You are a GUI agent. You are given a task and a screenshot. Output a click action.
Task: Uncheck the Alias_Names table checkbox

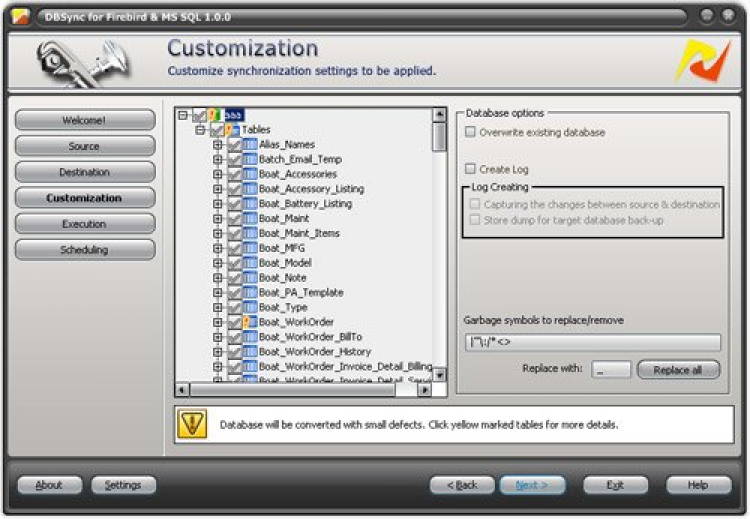[235, 144]
